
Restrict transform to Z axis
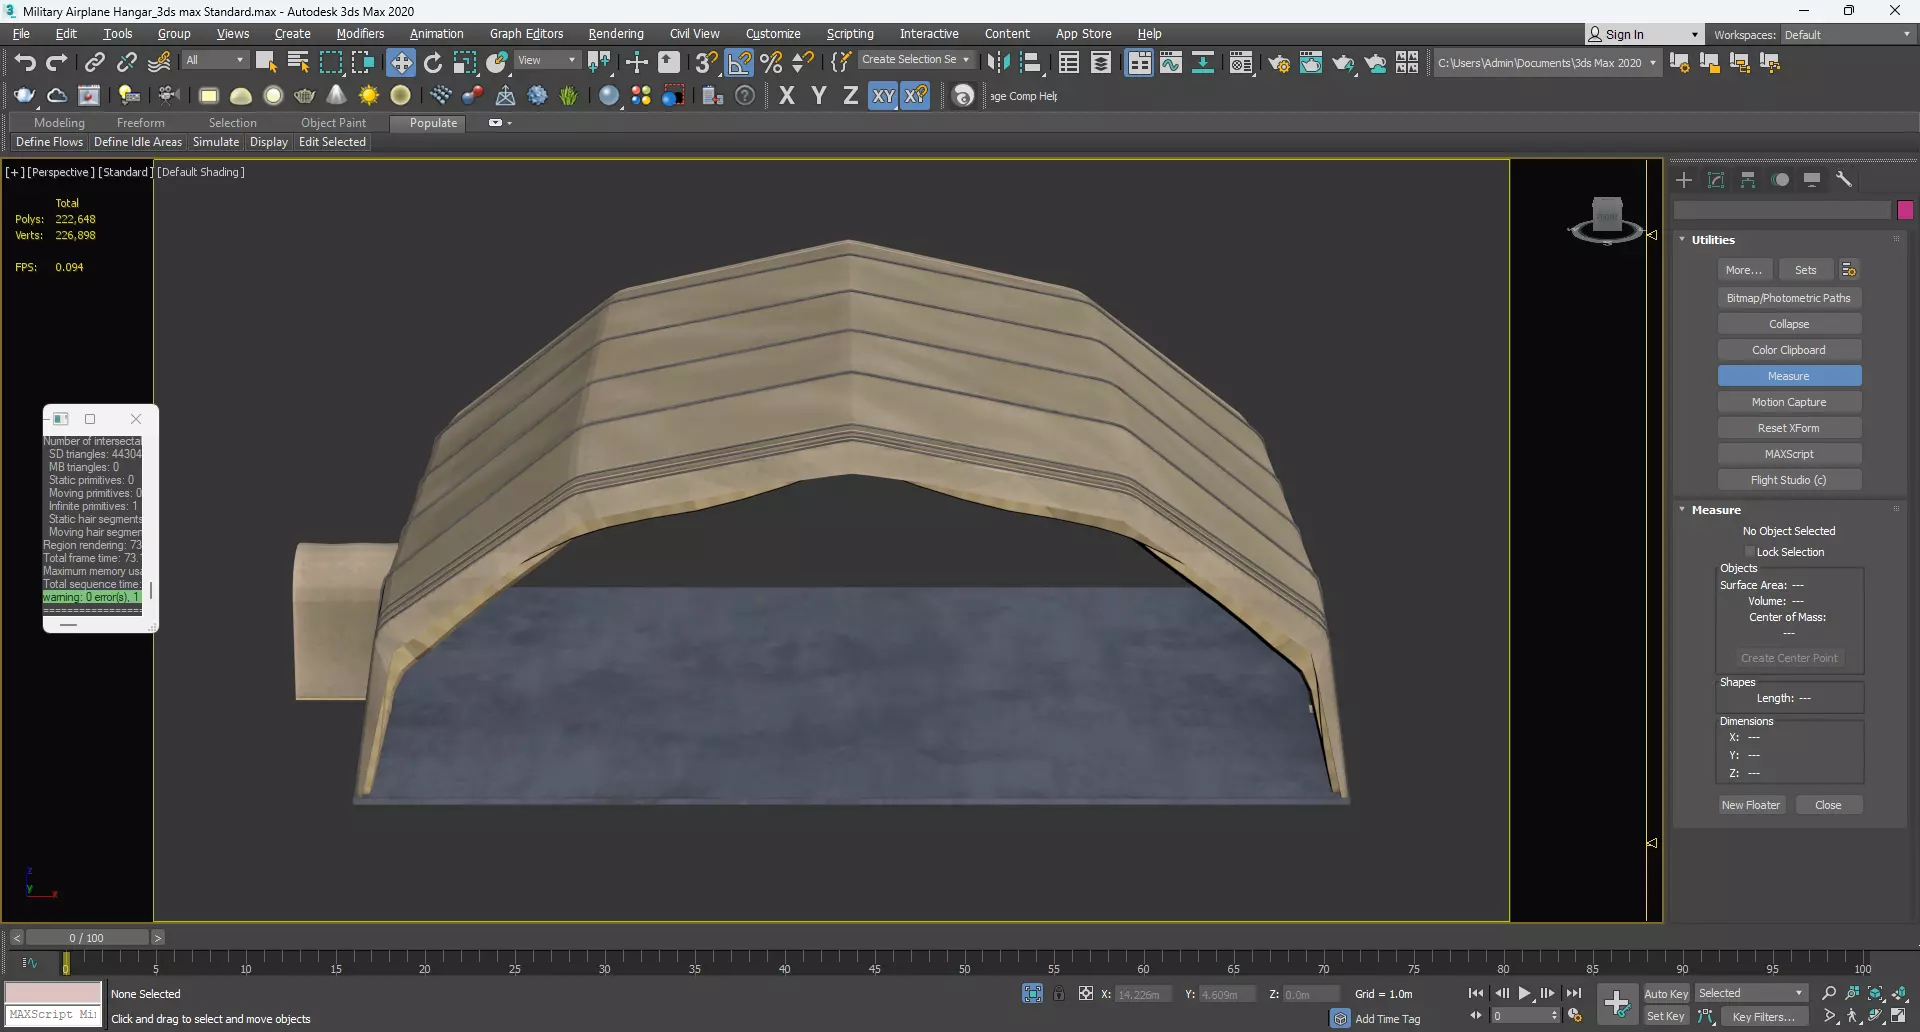coord(851,95)
